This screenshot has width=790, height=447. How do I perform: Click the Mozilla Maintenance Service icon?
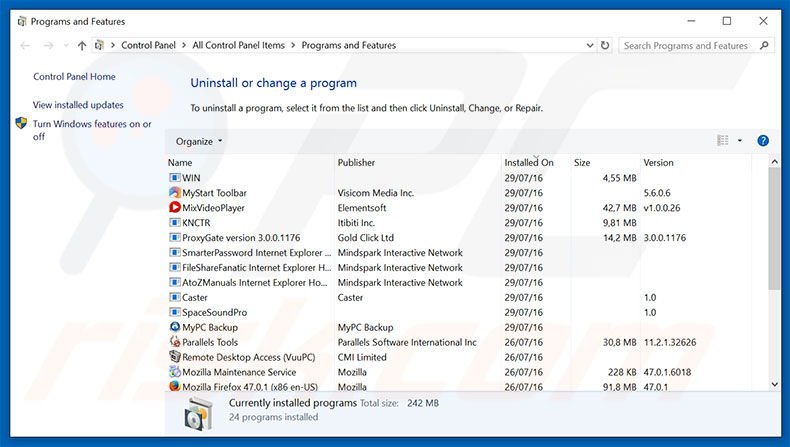tap(174, 372)
